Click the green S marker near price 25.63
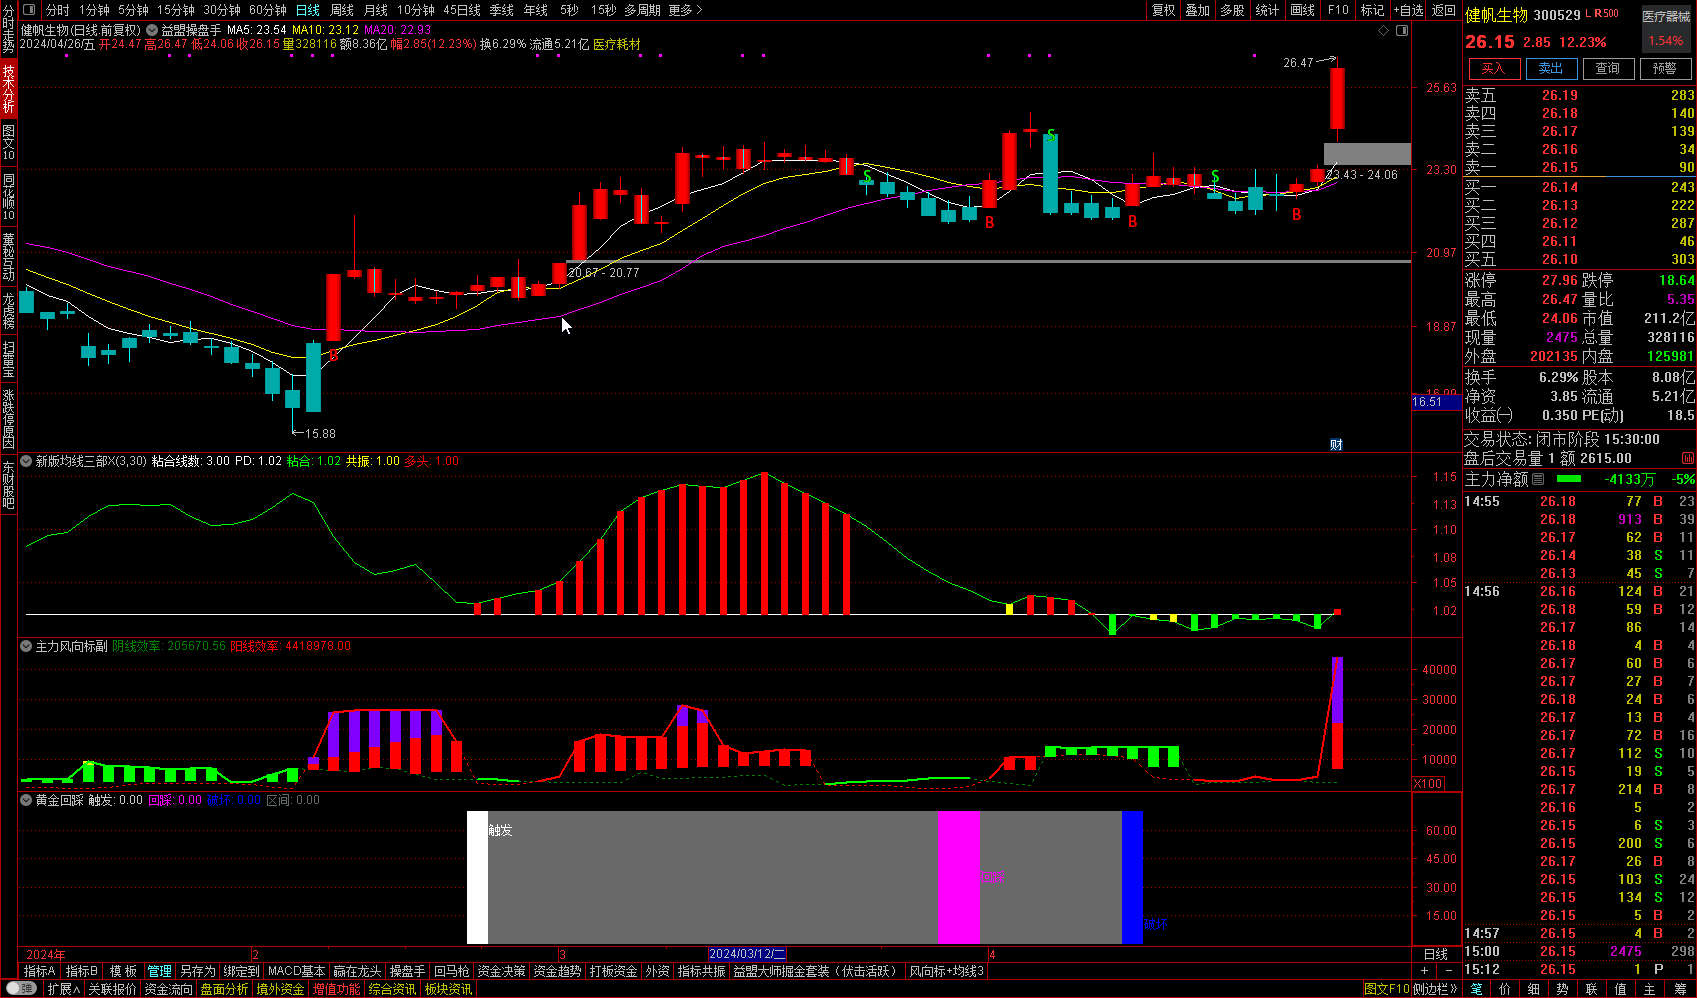Screen dimensions: 1697x998 coord(1051,135)
